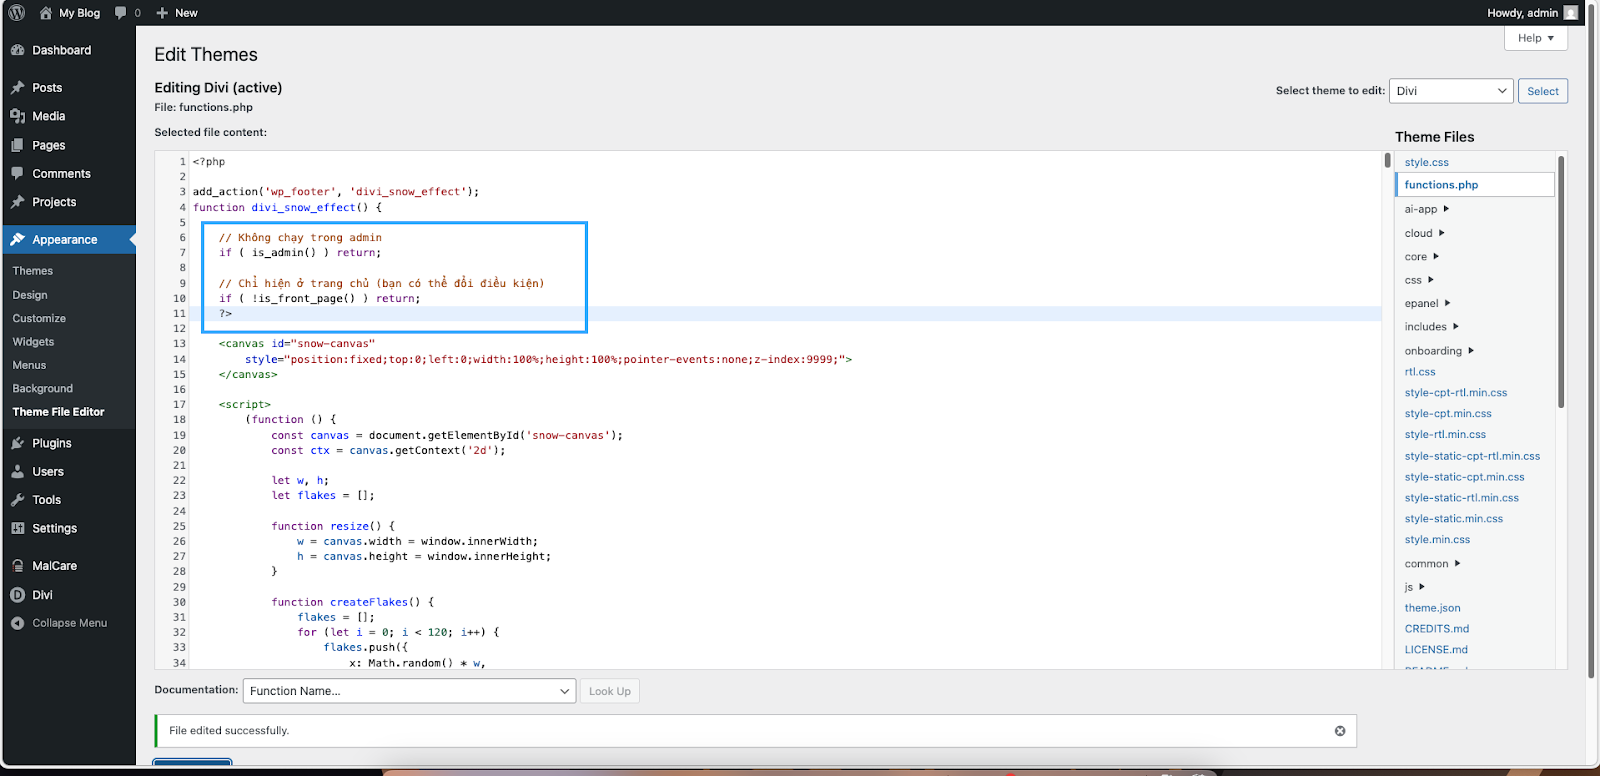The height and width of the screenshot is (776, 1600).
Task: Open the comments bubble icon in admin bar
Action: 121,13
